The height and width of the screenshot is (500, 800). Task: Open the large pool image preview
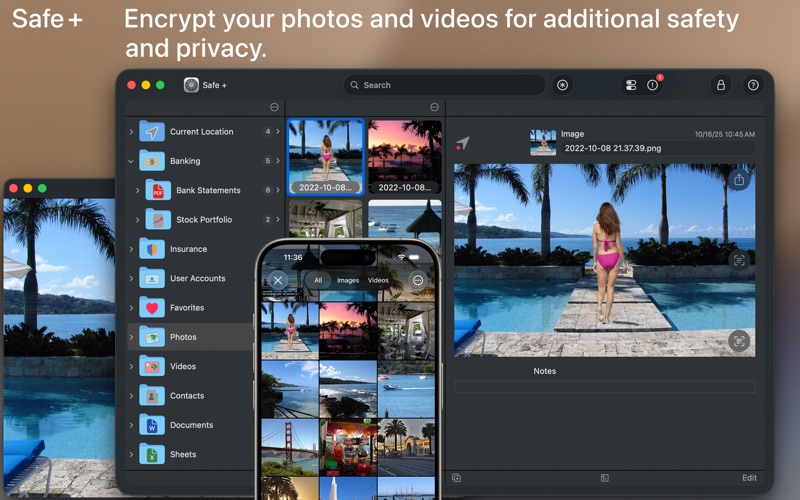click(x=605, y=260)
